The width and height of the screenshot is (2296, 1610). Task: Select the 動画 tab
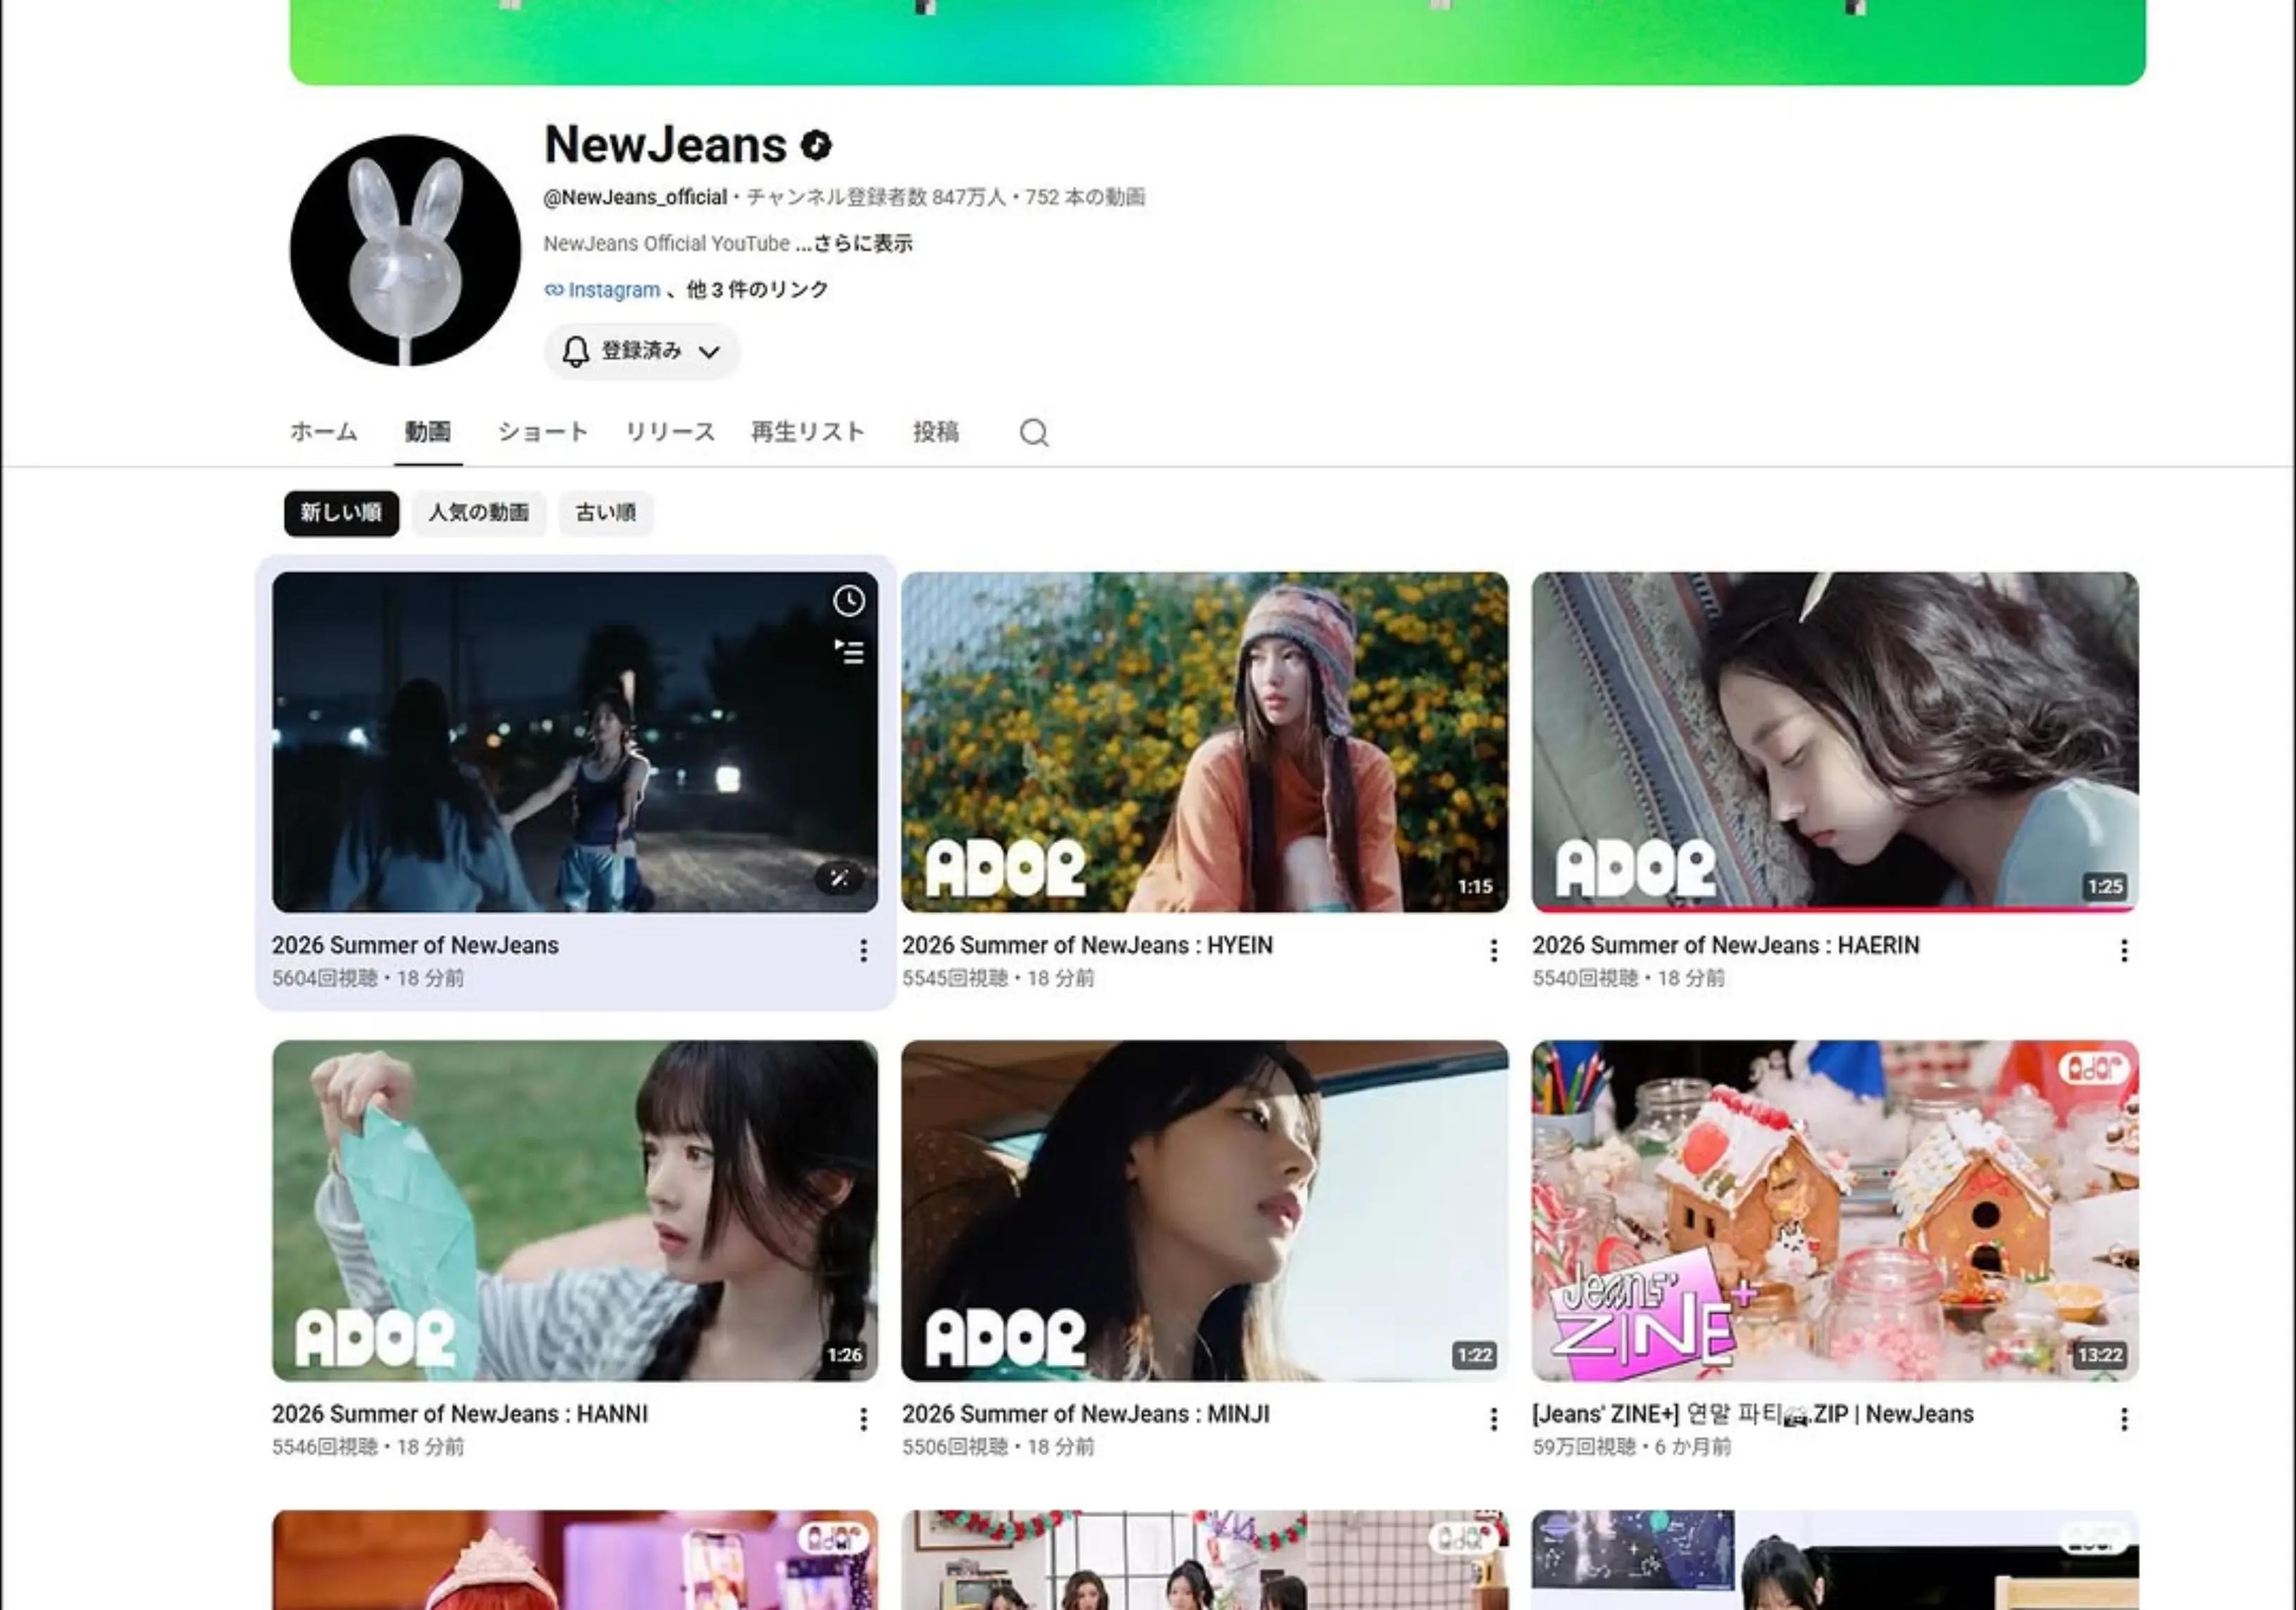(x=428, y=432)
